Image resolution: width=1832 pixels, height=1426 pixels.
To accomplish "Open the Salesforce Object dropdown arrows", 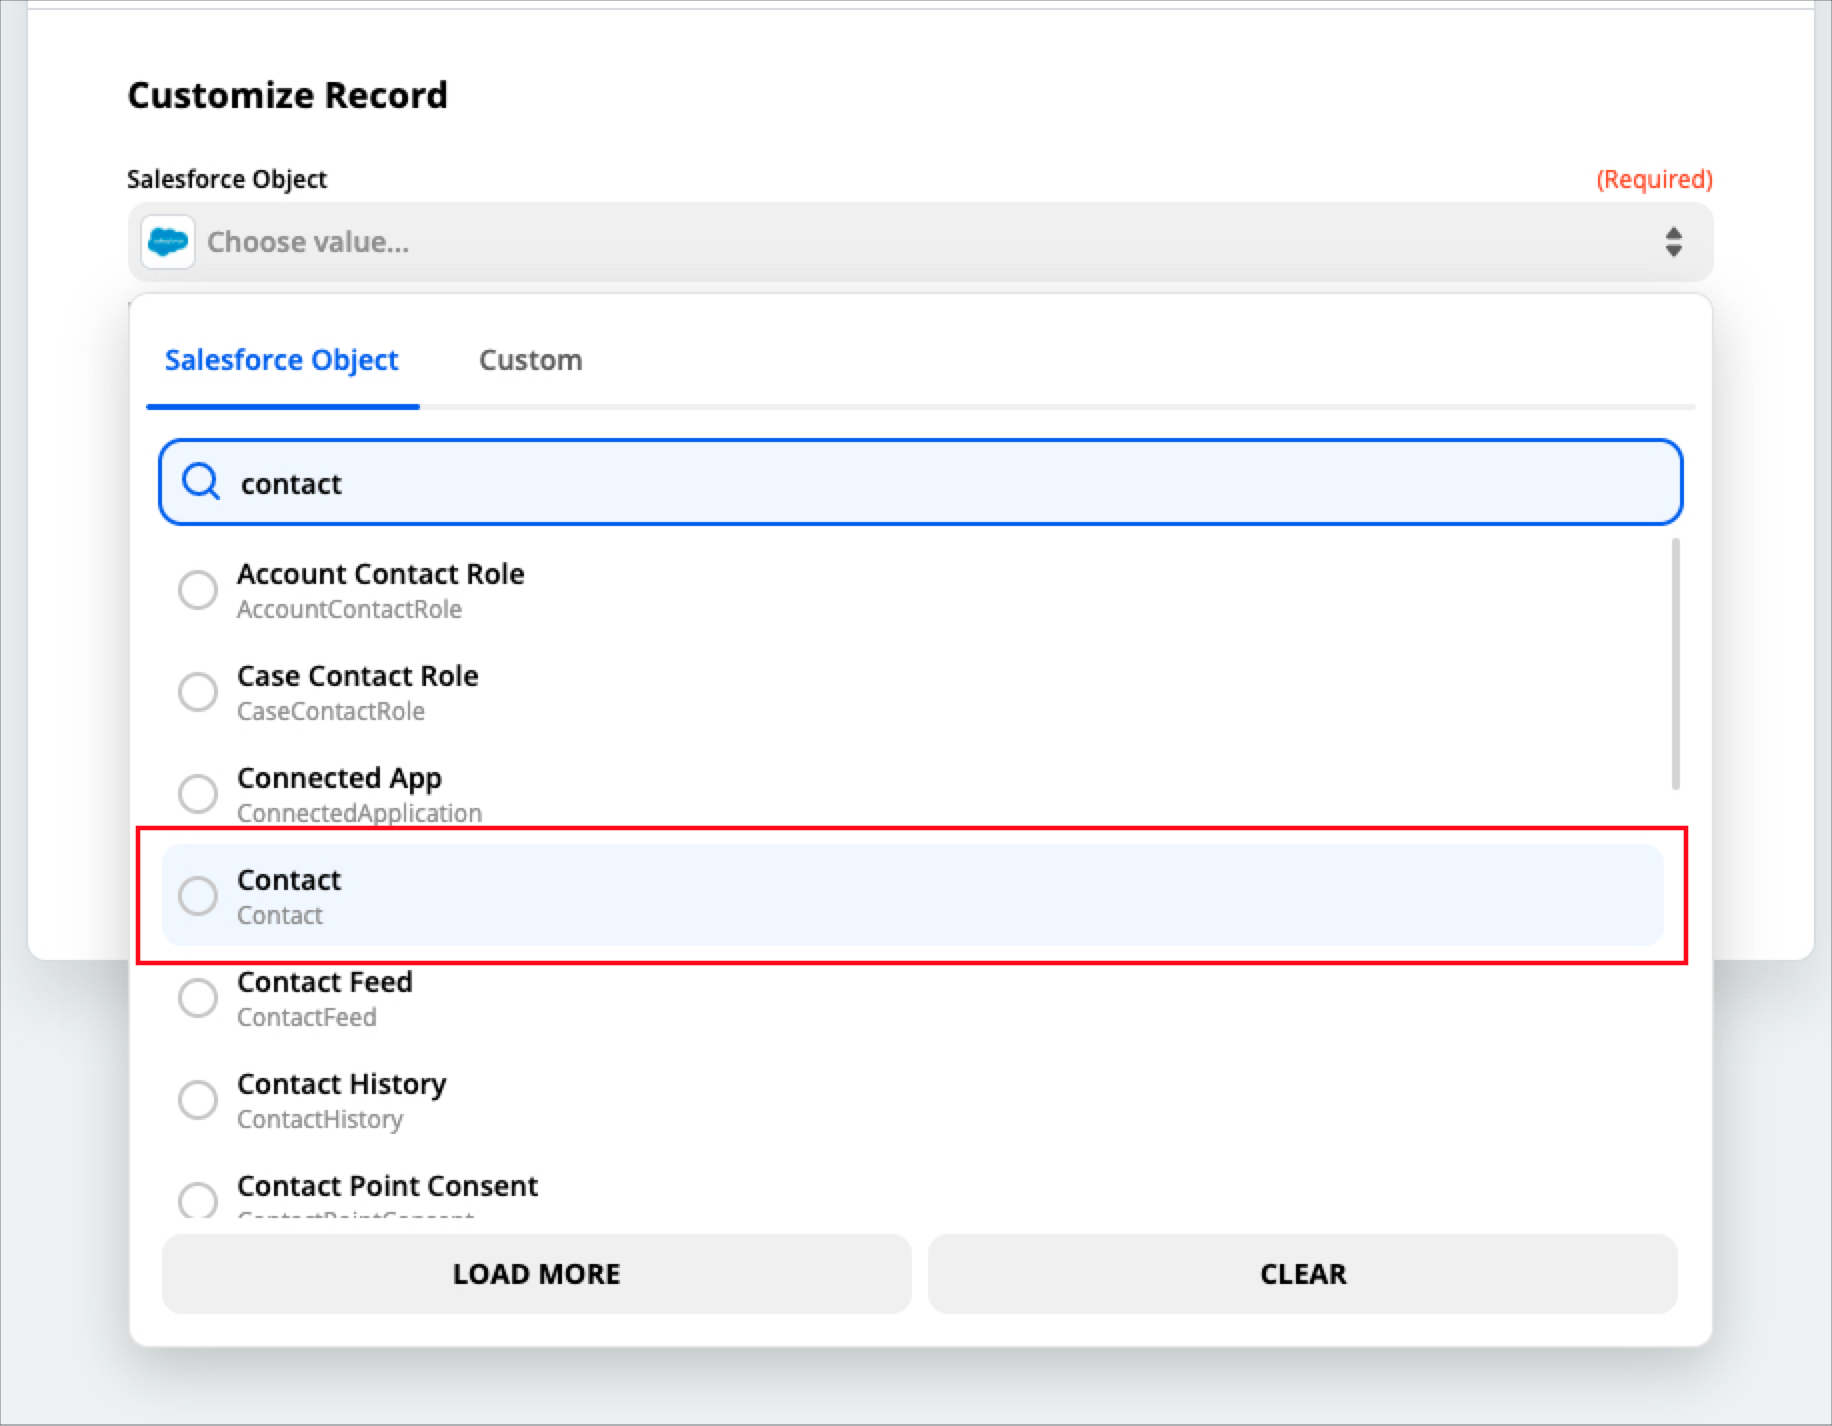I will pos(1673,242).
